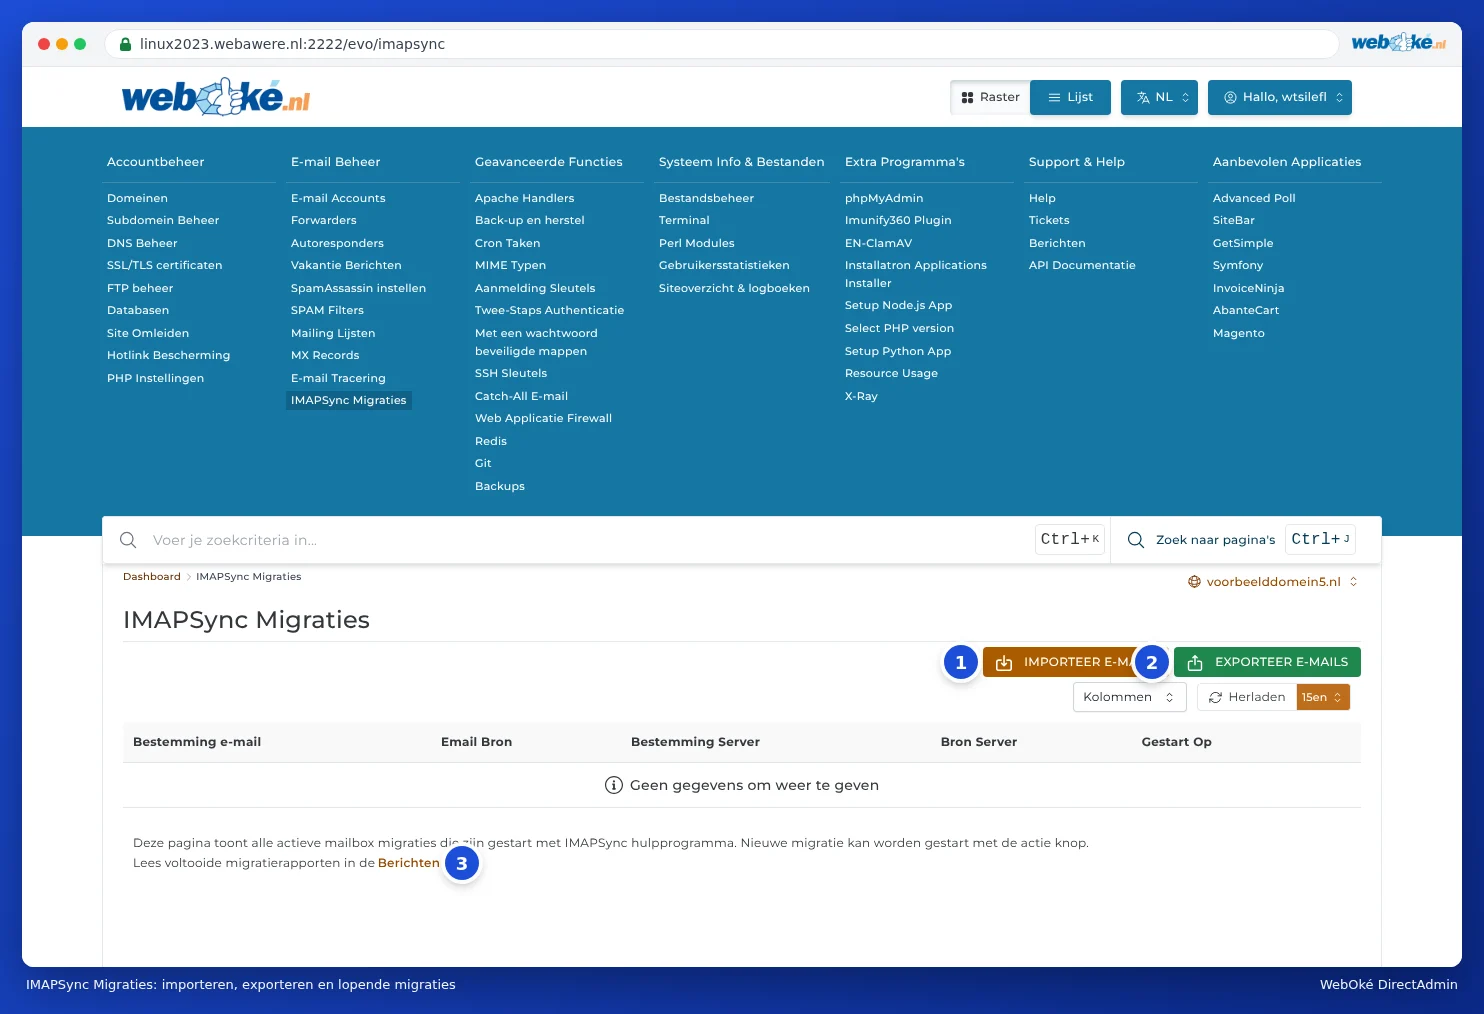Open Magento under Aanbevolen Applicaties
The image size is (1484, 1014).
(x=1239, y=333)
